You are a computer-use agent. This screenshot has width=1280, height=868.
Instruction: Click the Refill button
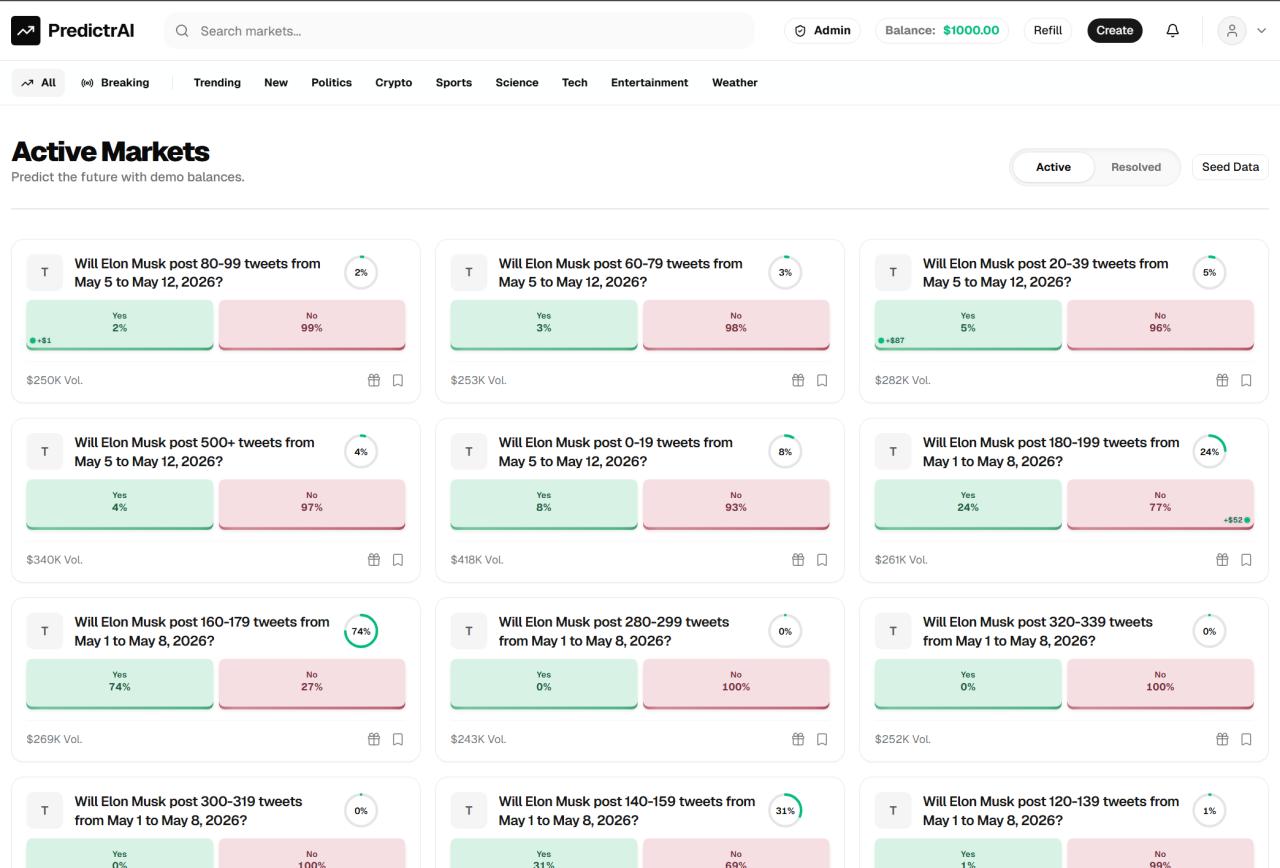pos(1048,31)
